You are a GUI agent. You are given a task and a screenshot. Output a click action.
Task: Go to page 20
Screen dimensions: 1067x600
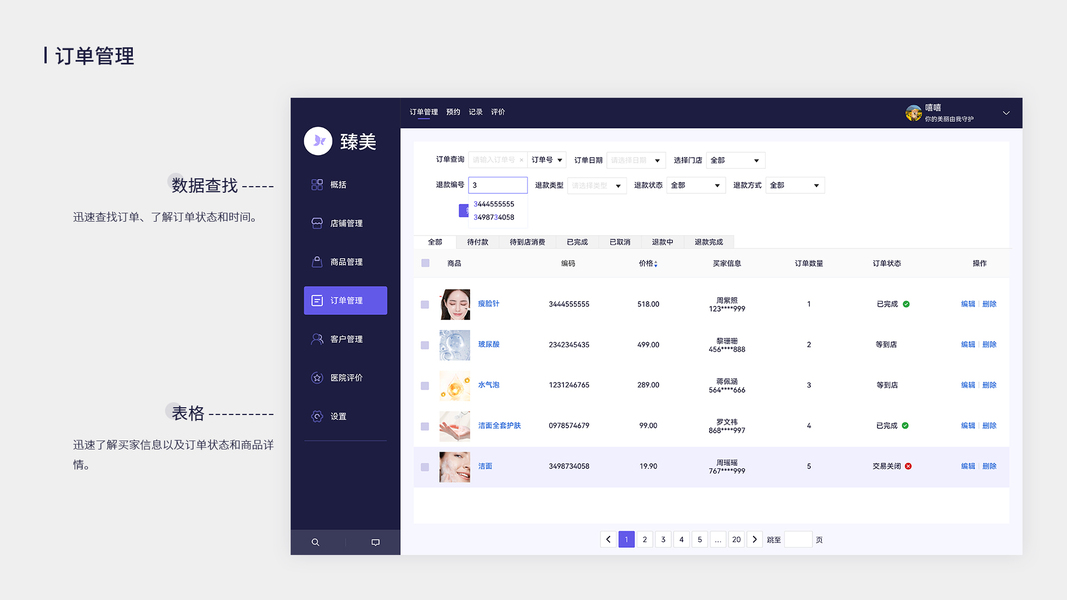[x=736, y=539]
